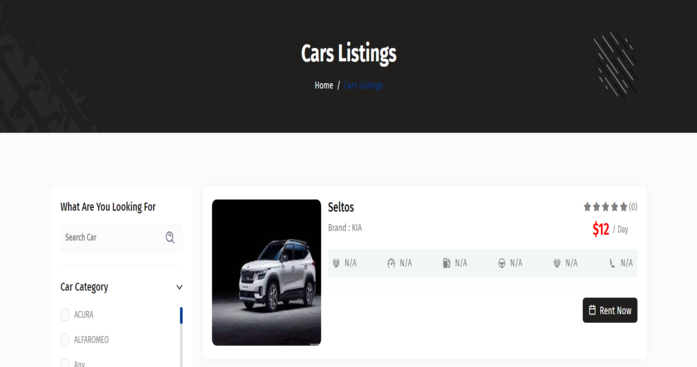This screenshot has height=367, width=697.
Task: Open the Seltos car title link
Action: pyautogui.click(x=341, y=207)
